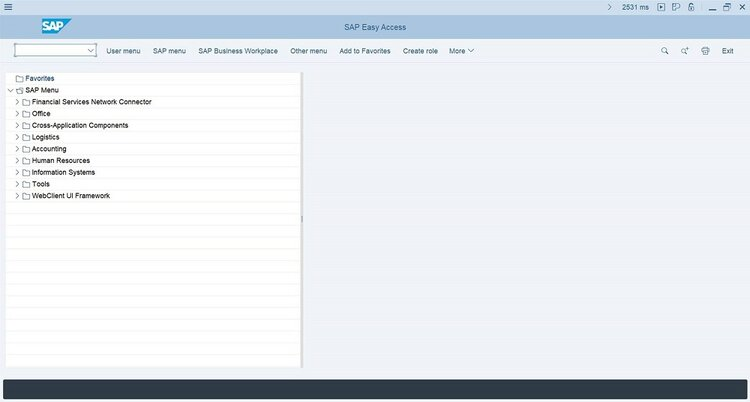Open SAP Business Workplace
Image resolution: width=750 pixels, height=402 pixels.
238,51
